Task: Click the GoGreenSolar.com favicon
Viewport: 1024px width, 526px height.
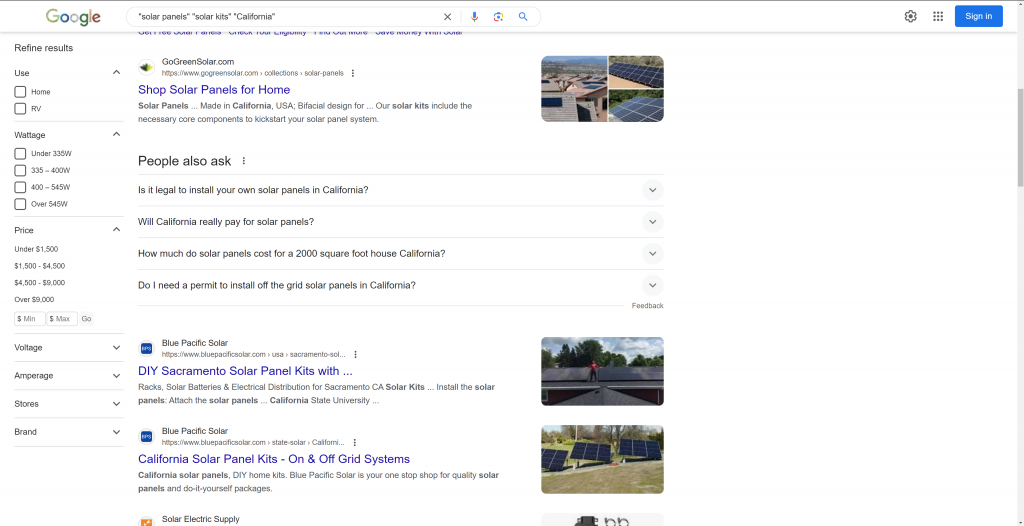Action: [146, 67]
